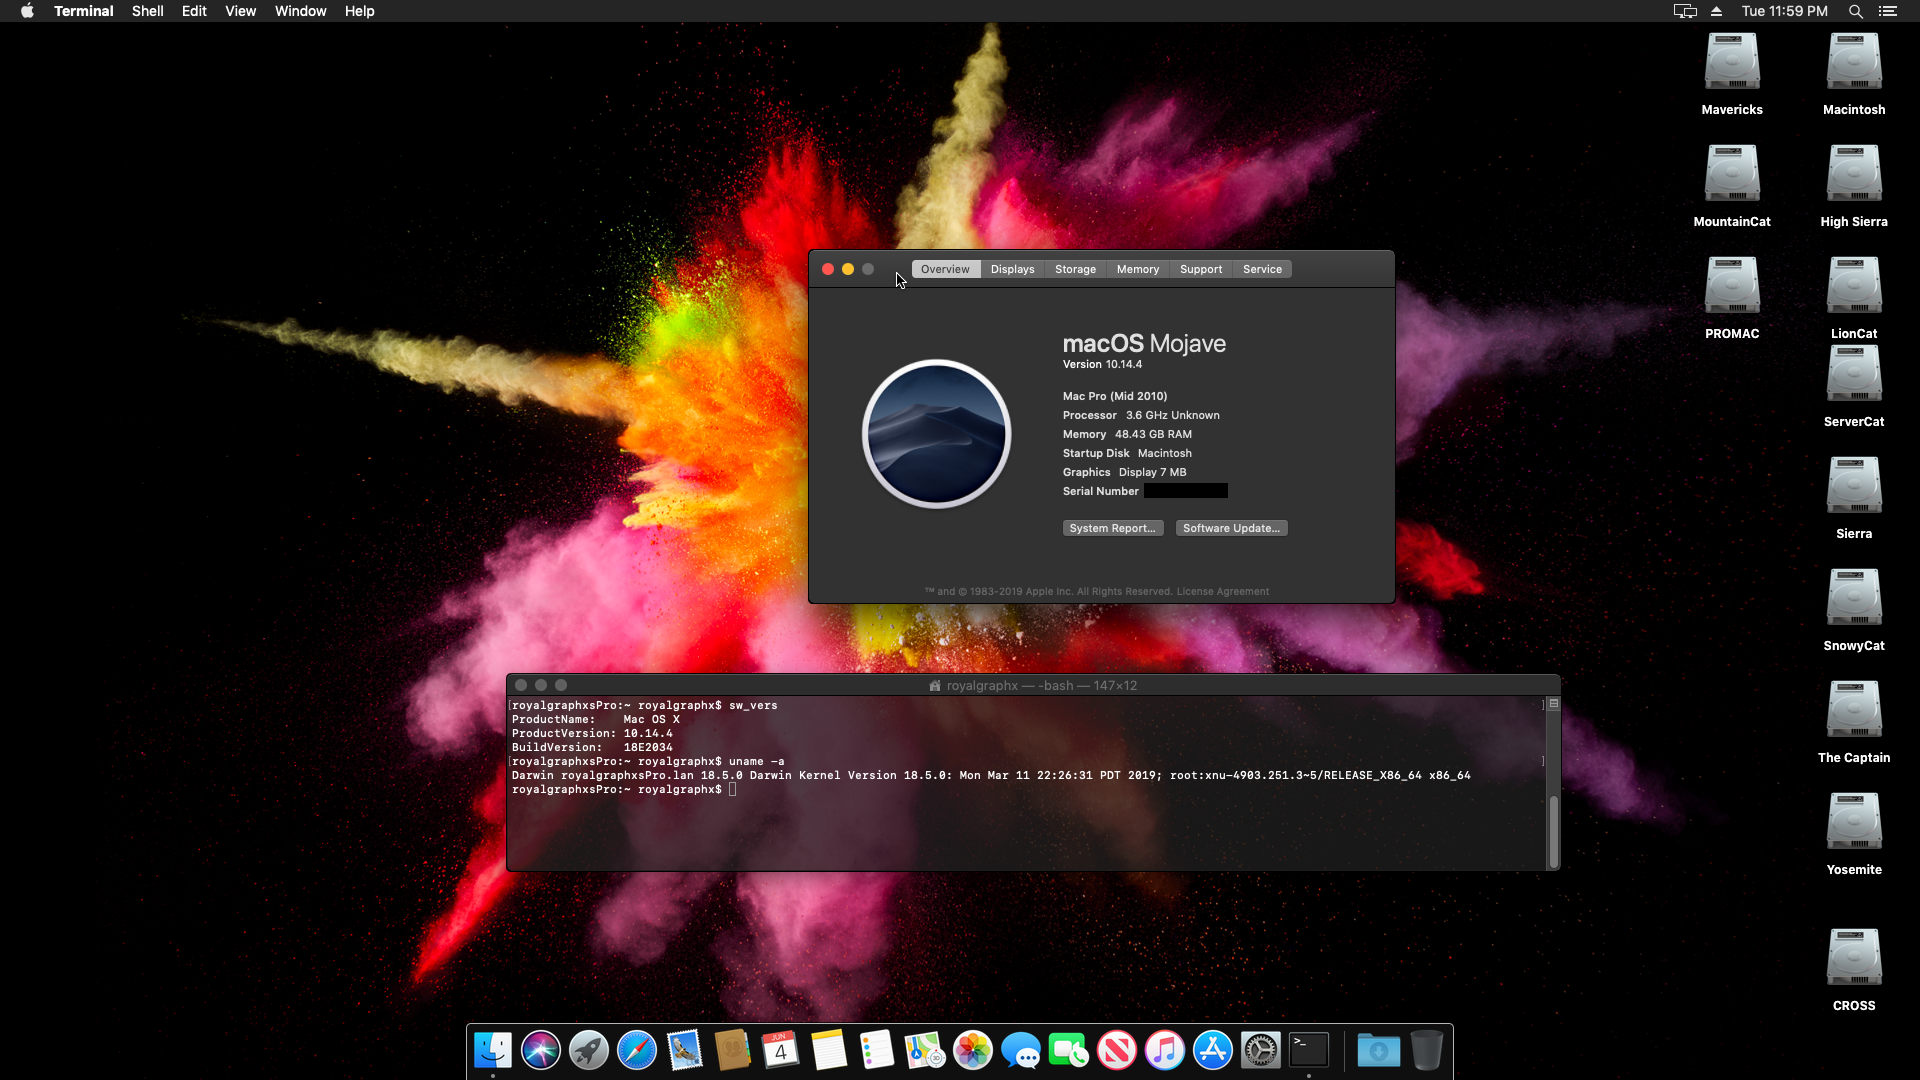
Task: Open FaceTime app in dock
Action: pyautogui.click(x=1069, y=1051)
